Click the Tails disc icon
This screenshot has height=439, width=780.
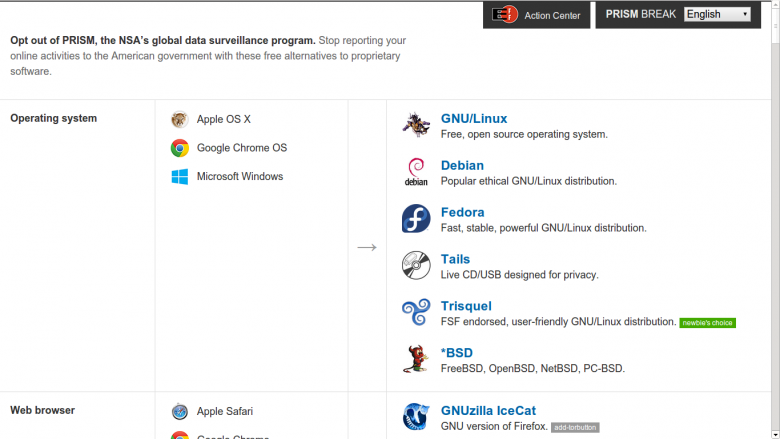(x=416, y=265)
